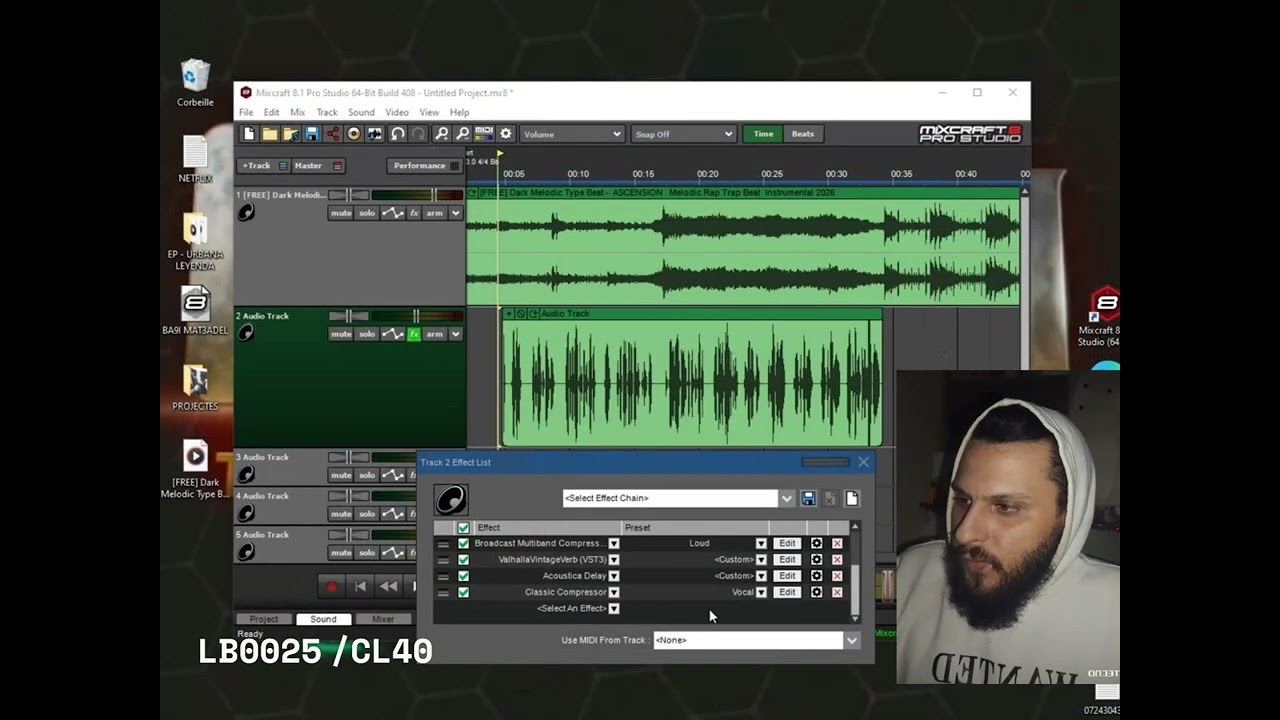
Task: Remove Acoustica Delay with red X
Action: 837,576
